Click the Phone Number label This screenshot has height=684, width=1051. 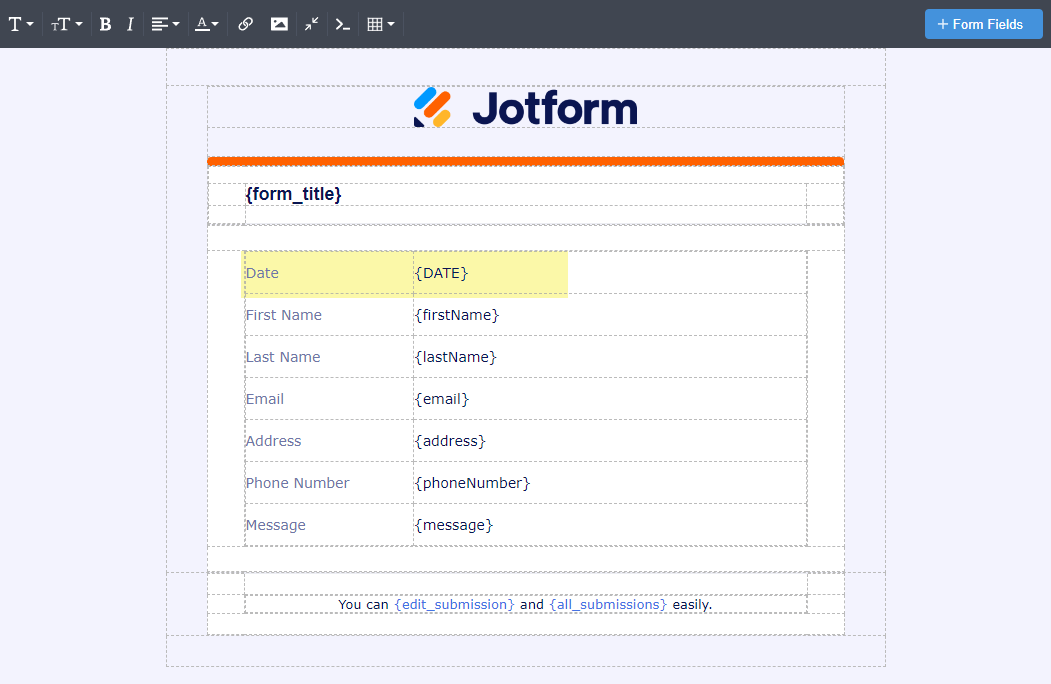(x=298, y=483)
